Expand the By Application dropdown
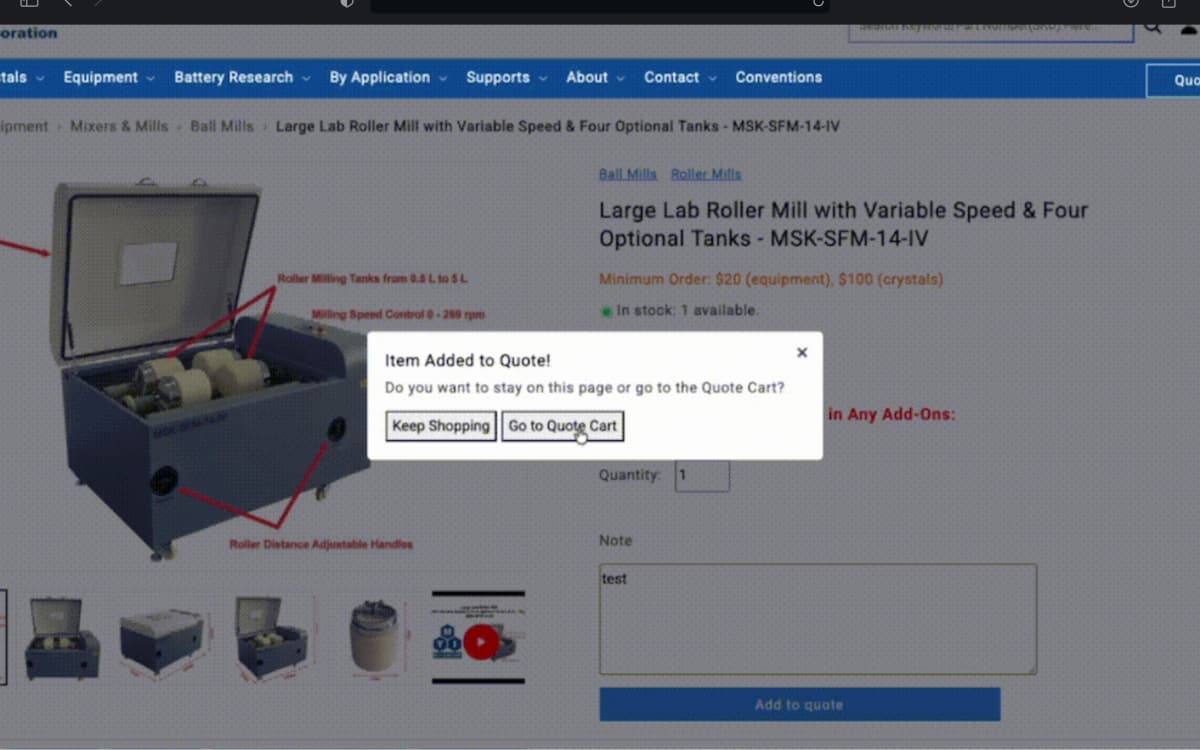 (x=387, y=77)
